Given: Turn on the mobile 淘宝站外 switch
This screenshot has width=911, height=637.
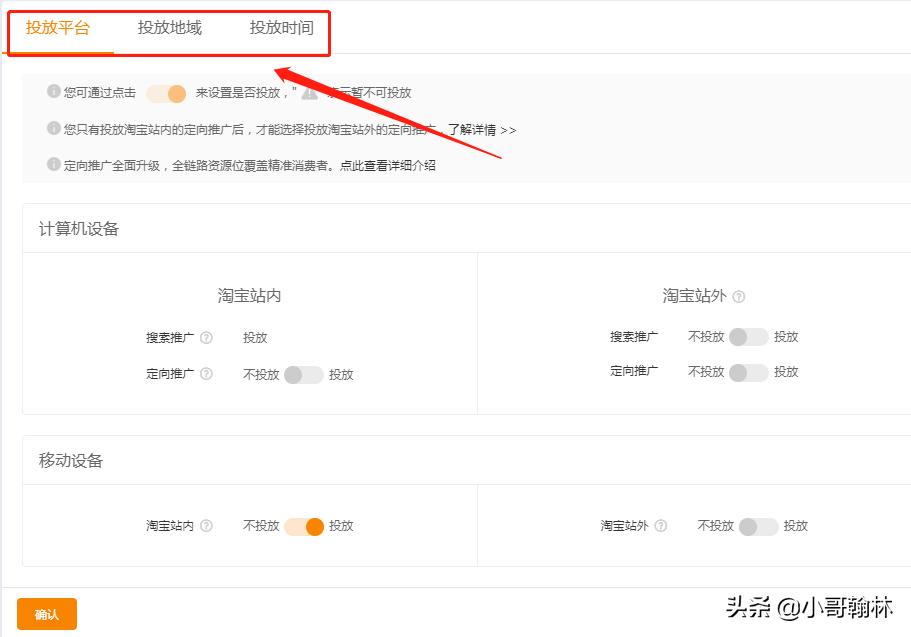Looking at the screenshot, I should [x=761, y=526].
